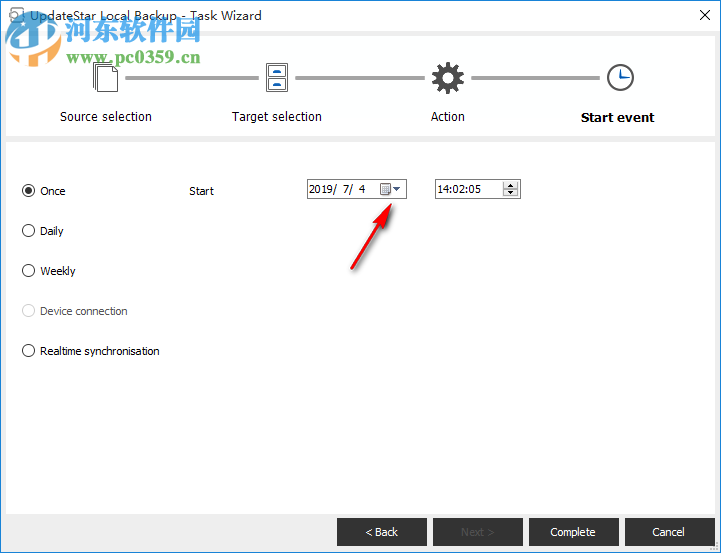Click the Cancel button

pos(669,532)
